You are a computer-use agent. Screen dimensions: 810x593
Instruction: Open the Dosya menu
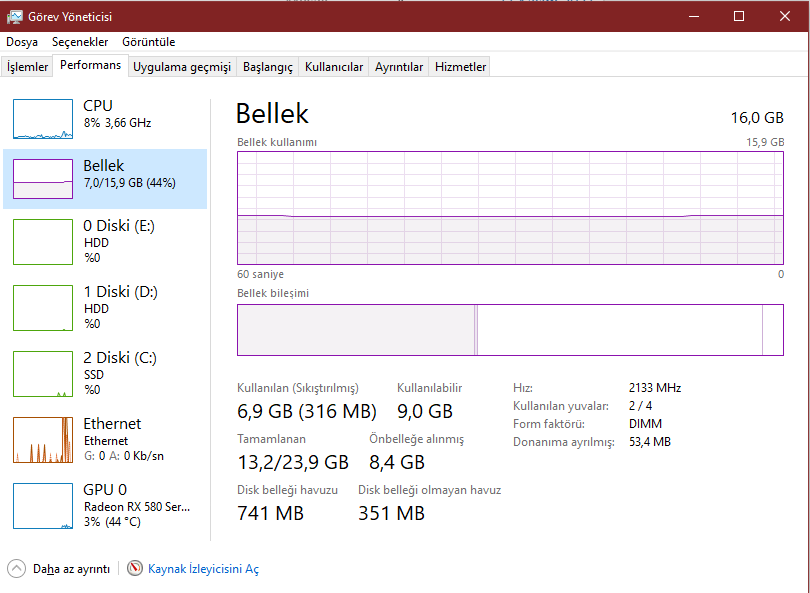pyautogui.click(x=22, y=42)
